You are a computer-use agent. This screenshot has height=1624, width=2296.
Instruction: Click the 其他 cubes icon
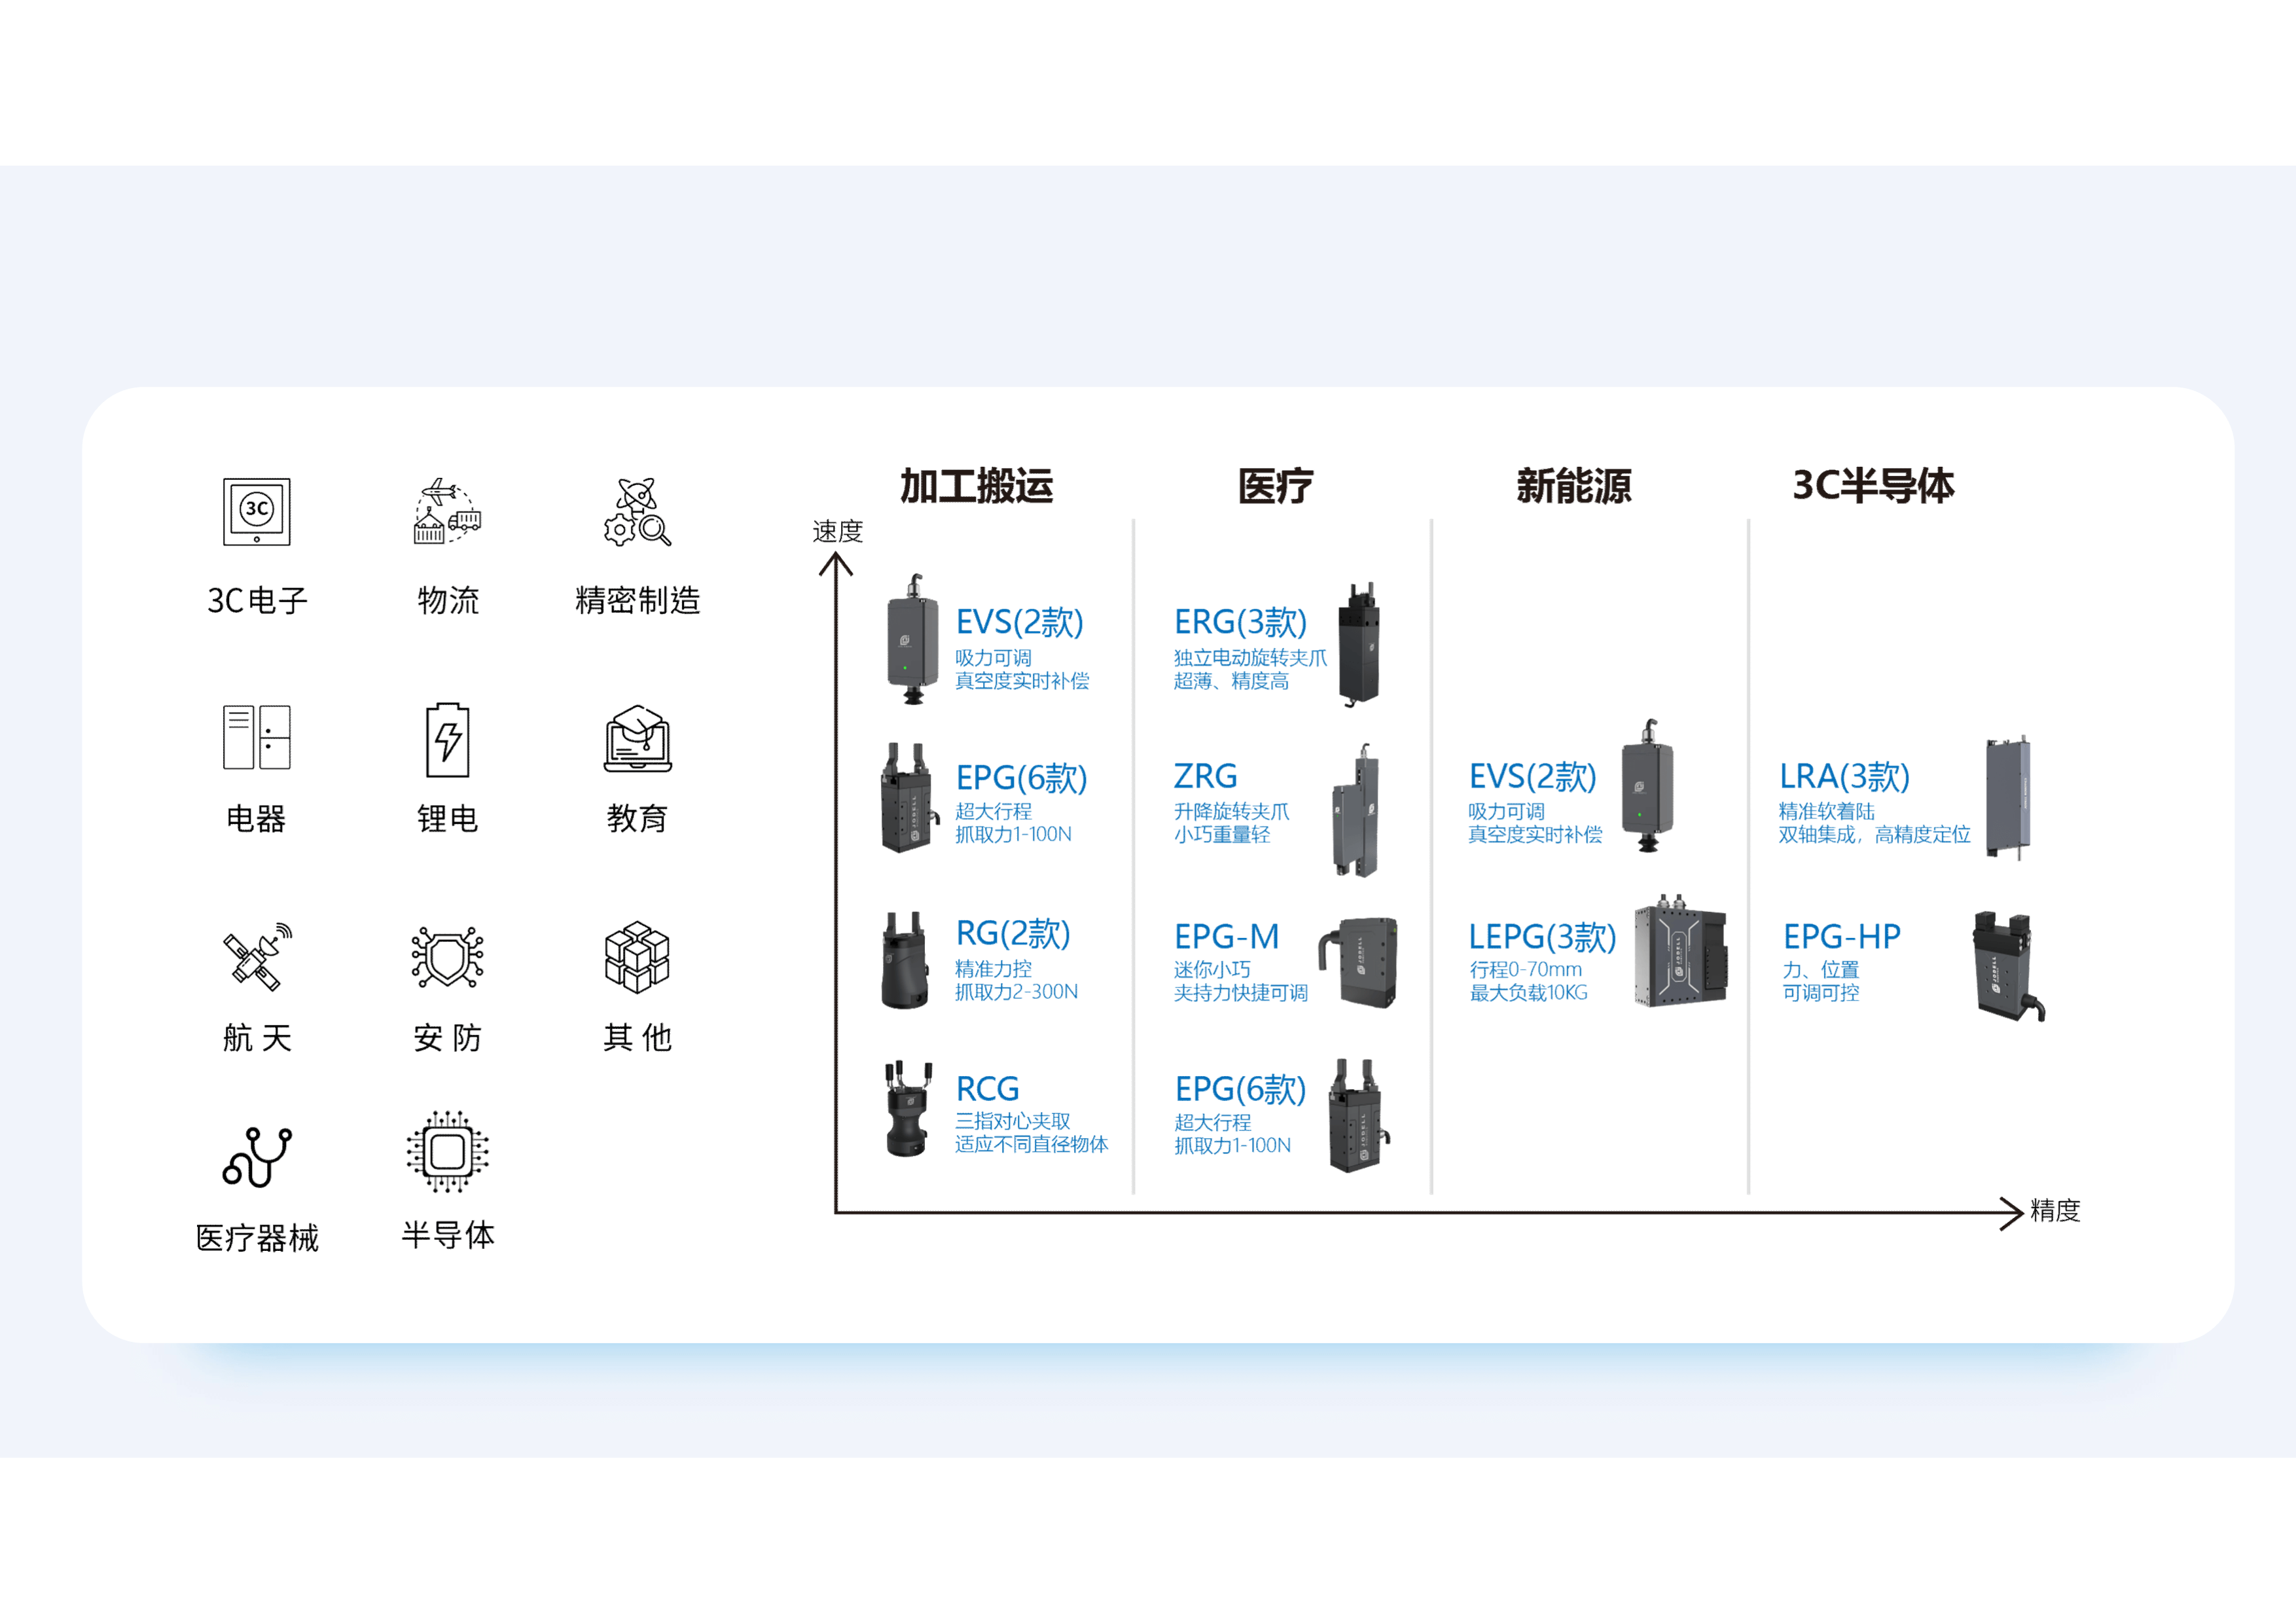point(637,957)
